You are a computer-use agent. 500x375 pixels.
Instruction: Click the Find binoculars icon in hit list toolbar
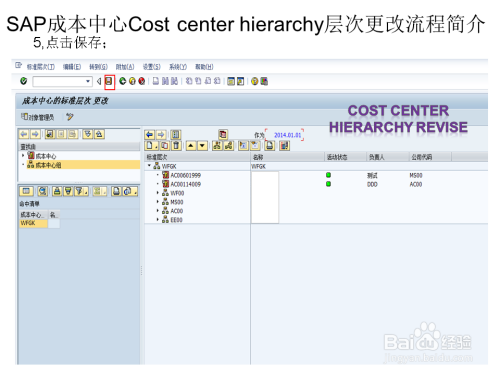(x=42, y=191)
